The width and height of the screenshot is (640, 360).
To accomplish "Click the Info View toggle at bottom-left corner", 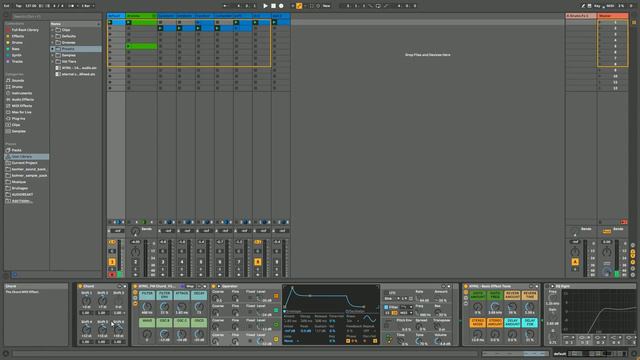I will point(6,353).
